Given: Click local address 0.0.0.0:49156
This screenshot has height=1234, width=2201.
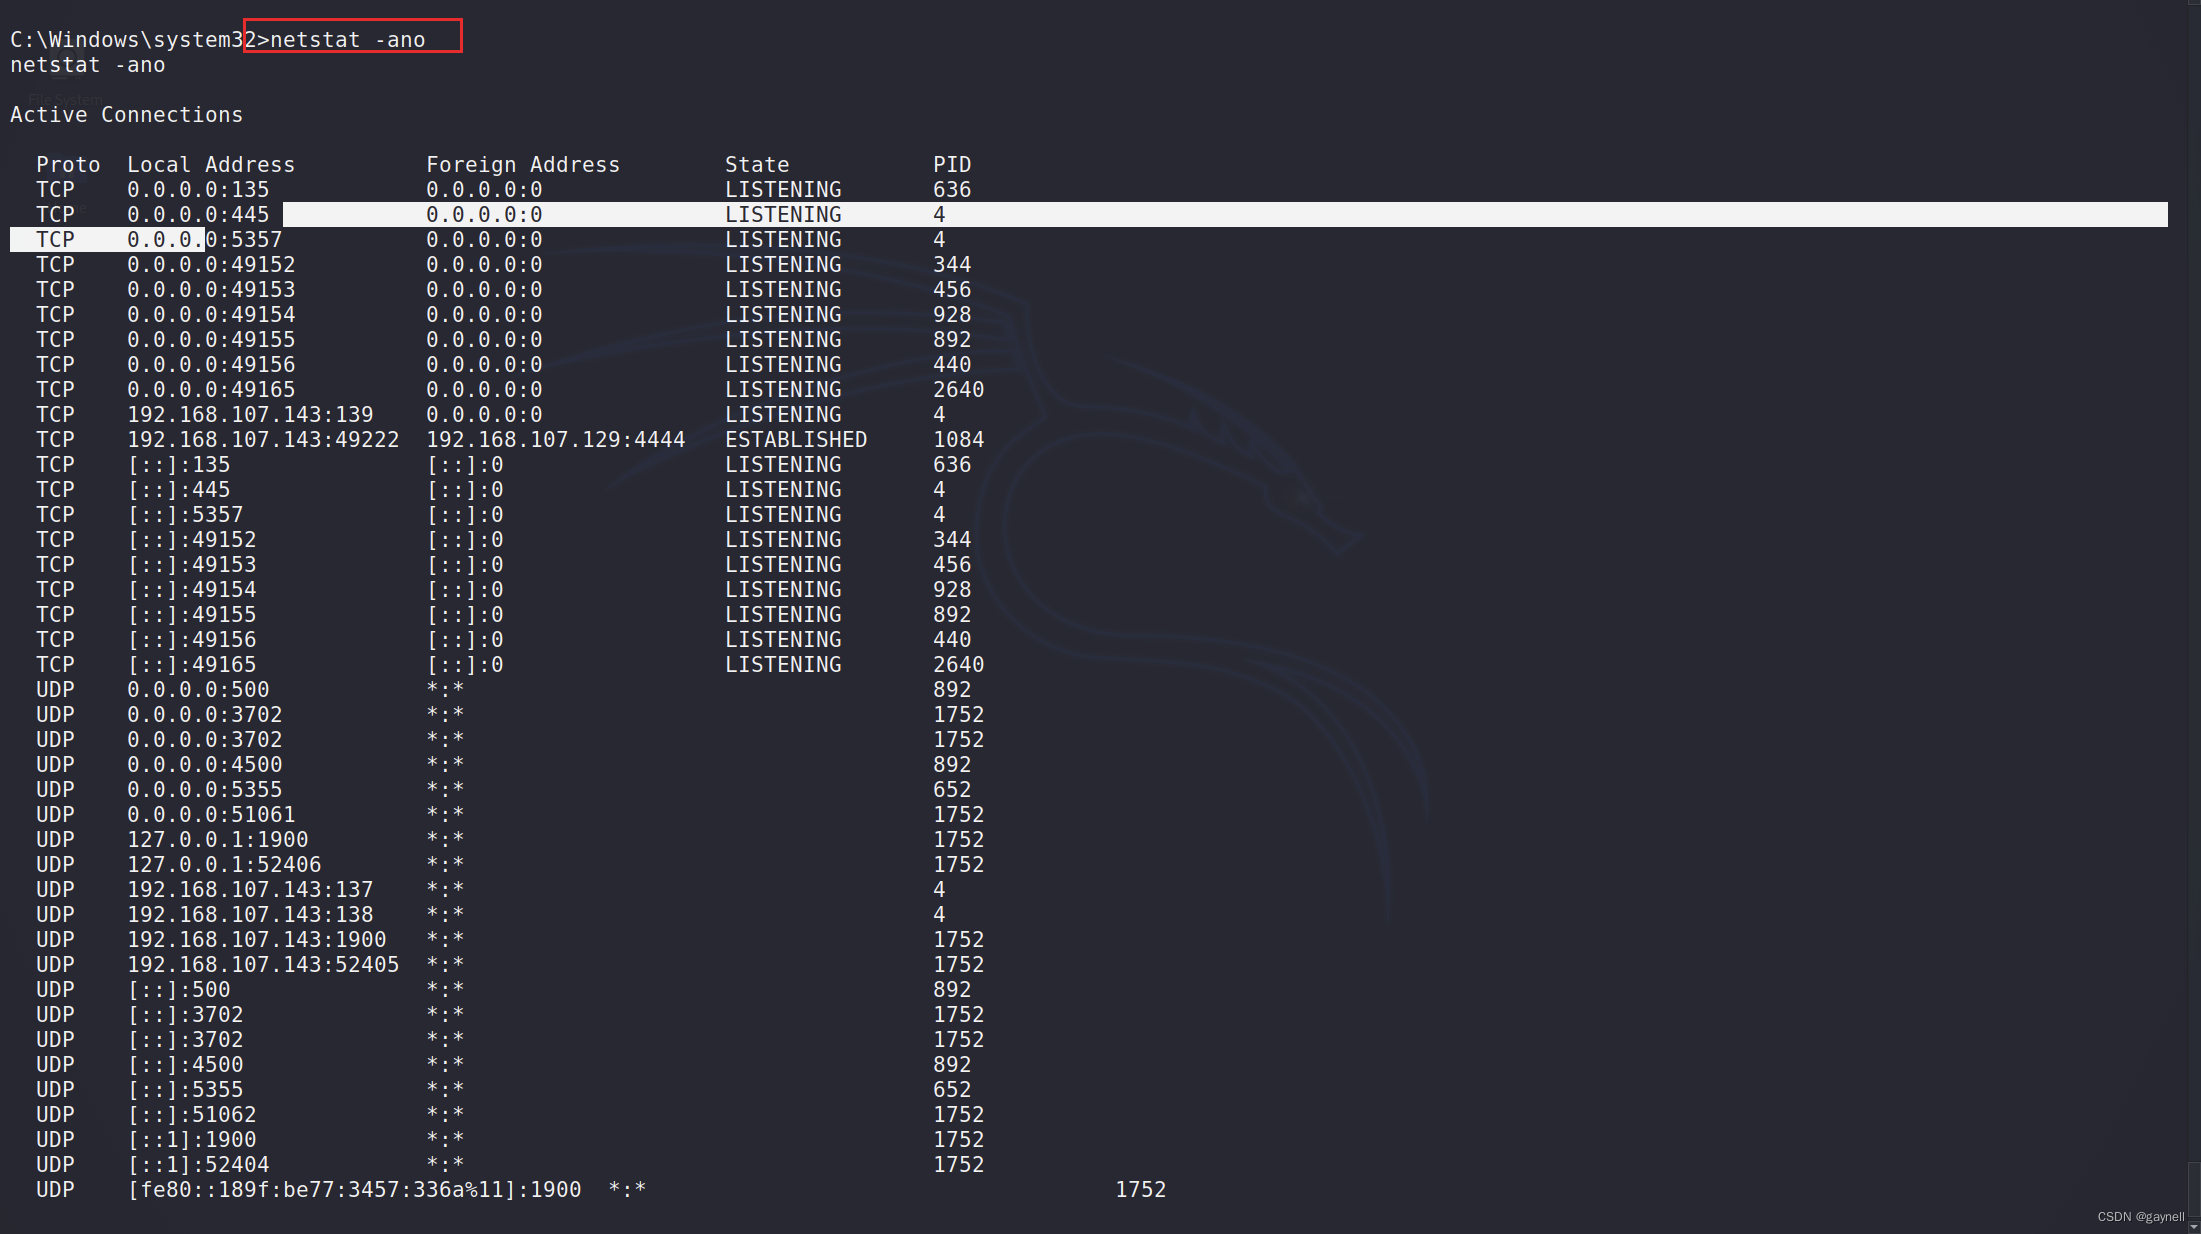Looking at the screenshot, I should coord(211,365).
